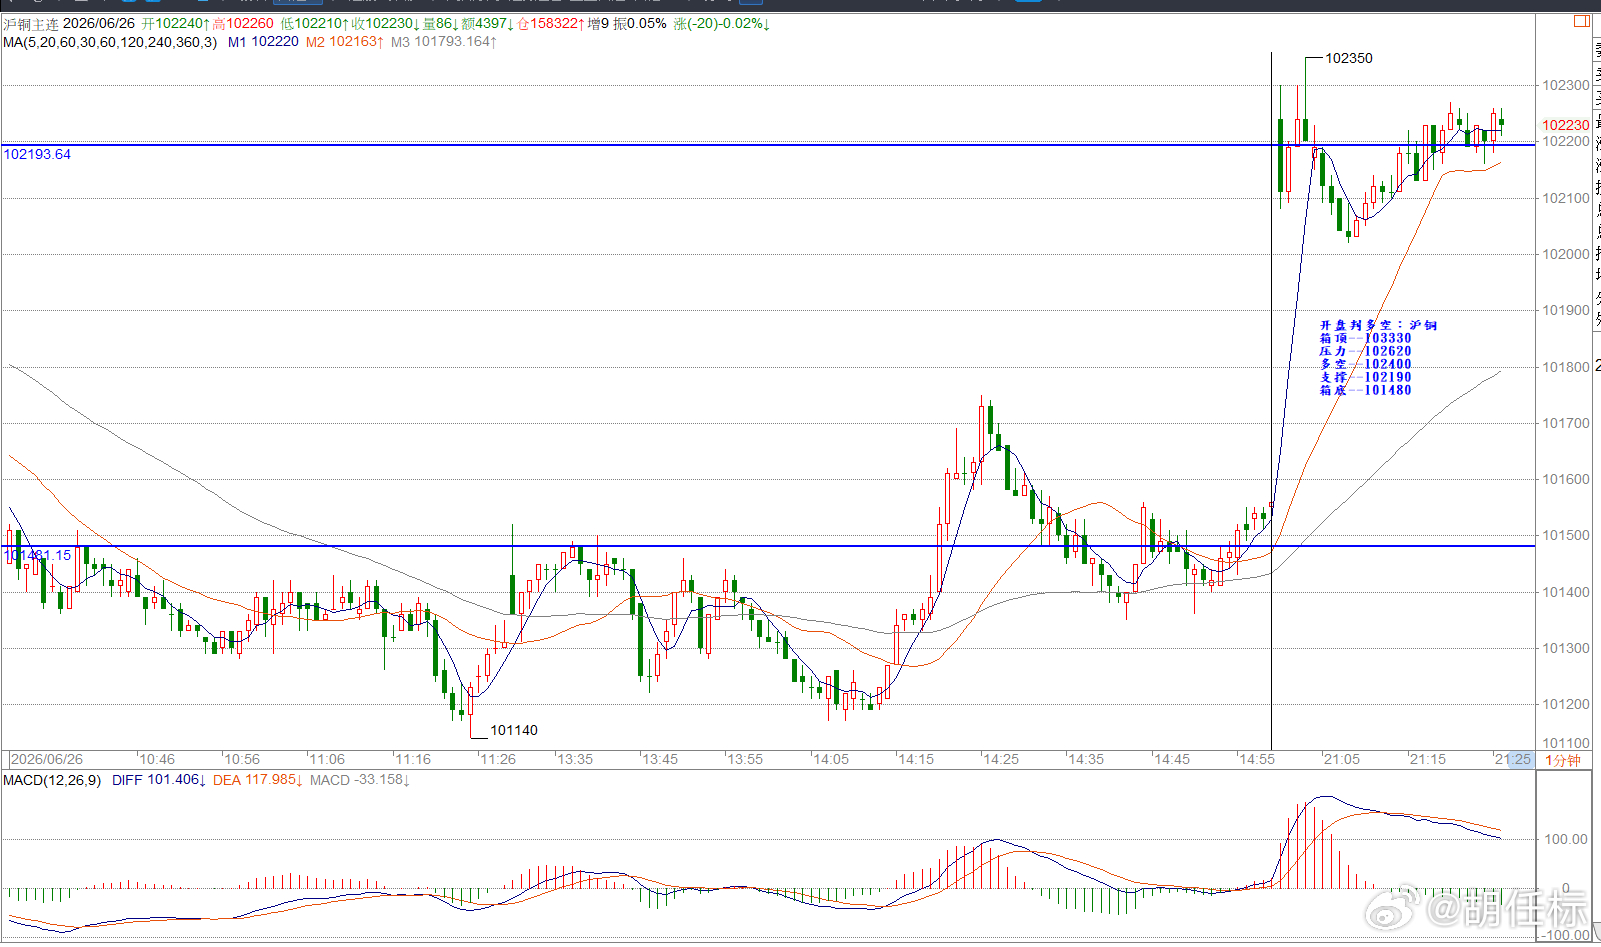The image size is (1601, 947).
Task: Open the 1分钟 period selector
Action: coord(1563,760)
